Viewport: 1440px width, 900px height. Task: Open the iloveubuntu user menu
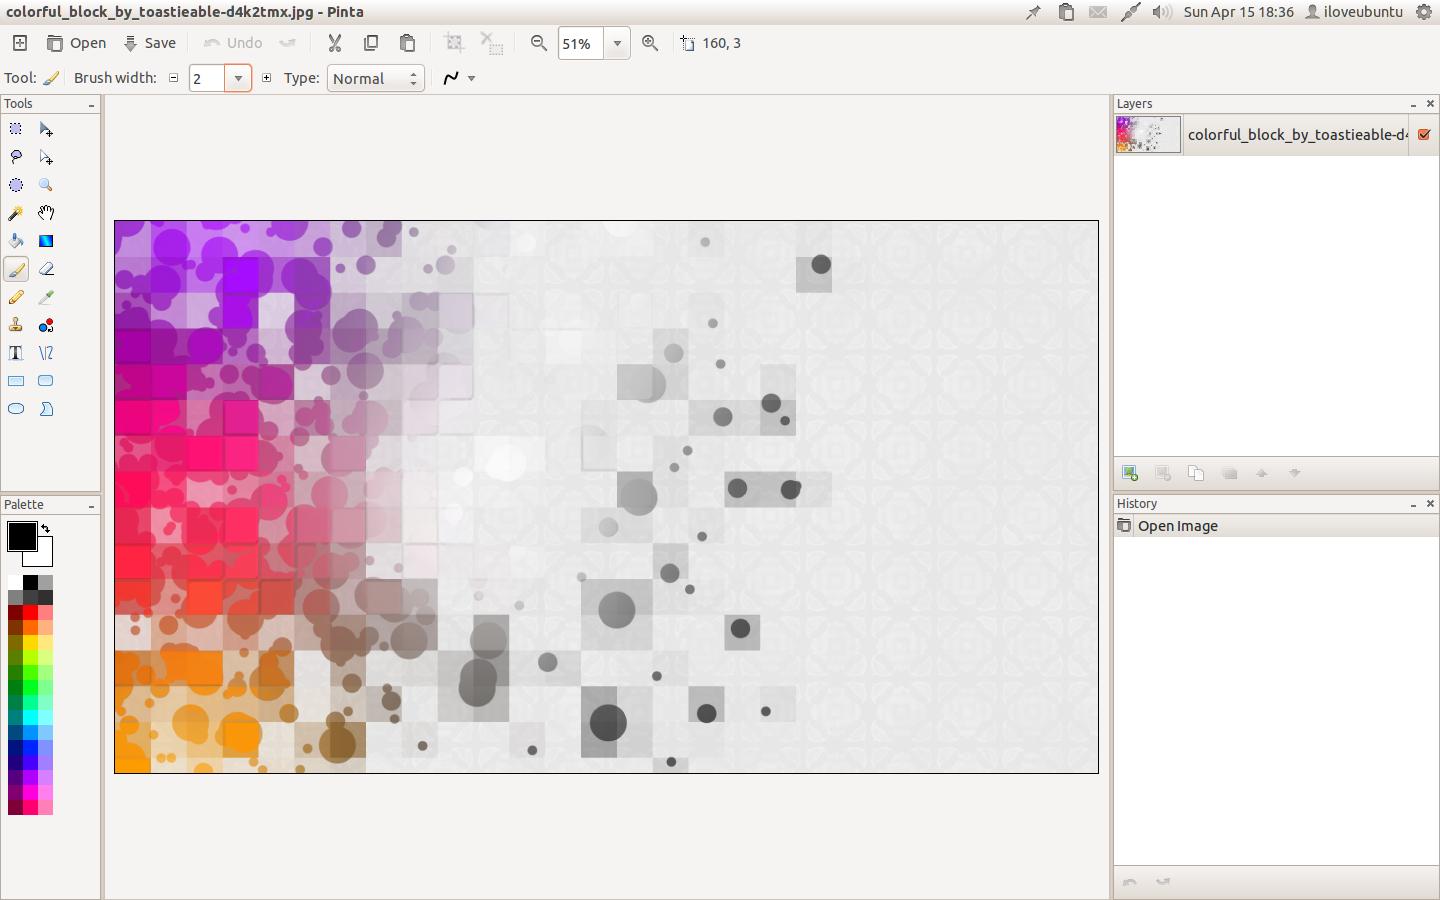pyautogui.click(x=1353, y=12)
